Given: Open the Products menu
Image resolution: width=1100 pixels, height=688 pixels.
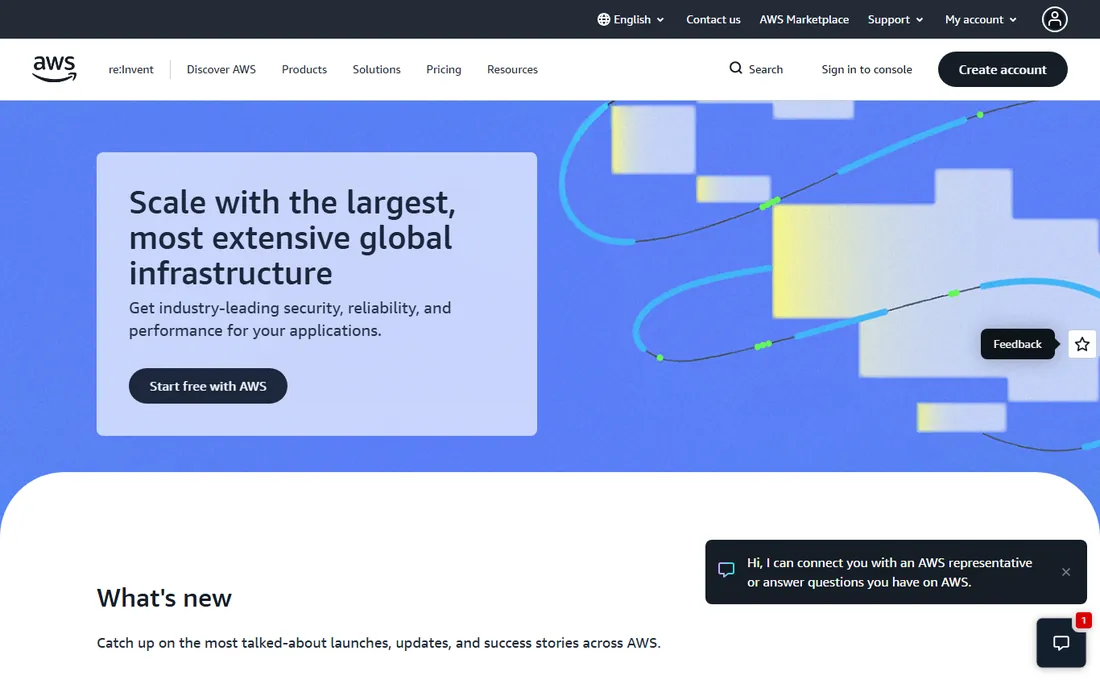Looking at the screenshot, I should pos(304,69).
